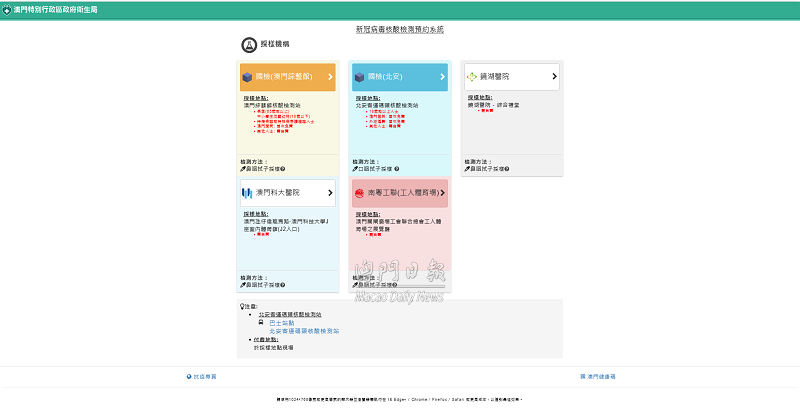Click the red logo on 南粵工聯 card
Viewport: 800px width, 408px height.
pos(358,192)
